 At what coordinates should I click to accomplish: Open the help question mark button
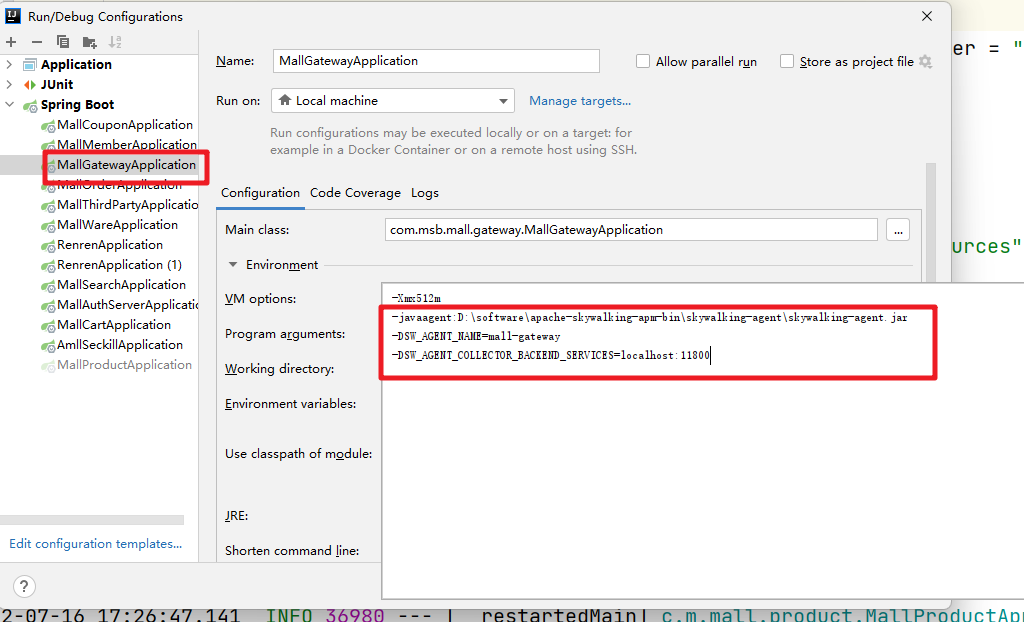[24, 586]
